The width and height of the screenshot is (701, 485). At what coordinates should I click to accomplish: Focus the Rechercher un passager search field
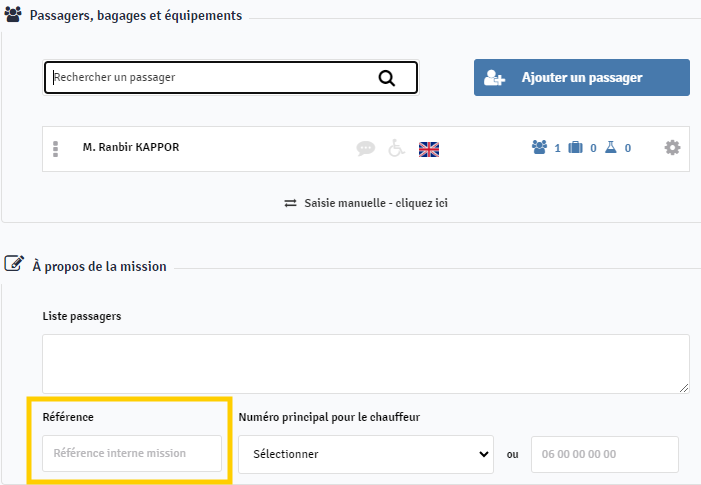click(x=210, y=77)
